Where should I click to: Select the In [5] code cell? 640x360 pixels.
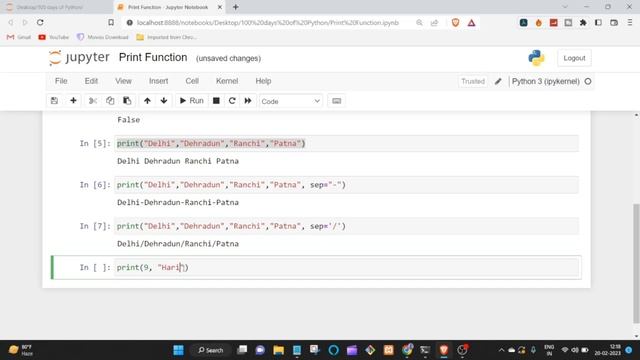[x=346, y=144]
